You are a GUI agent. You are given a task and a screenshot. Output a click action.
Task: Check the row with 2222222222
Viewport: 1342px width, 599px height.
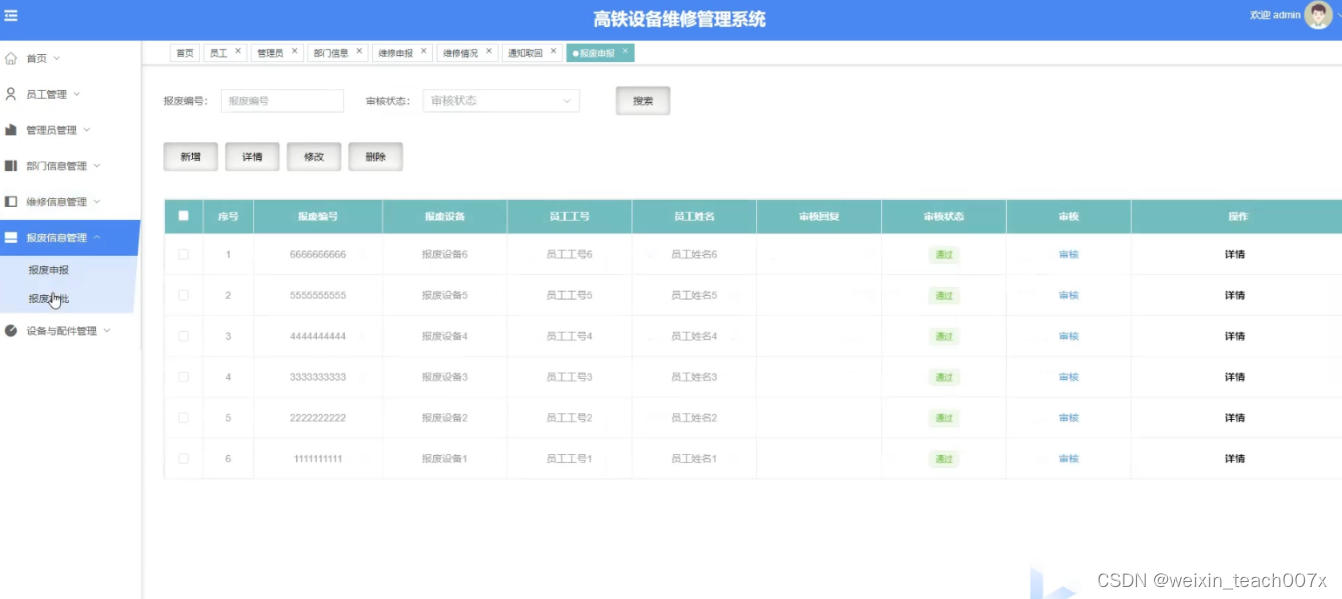(183, 418)
